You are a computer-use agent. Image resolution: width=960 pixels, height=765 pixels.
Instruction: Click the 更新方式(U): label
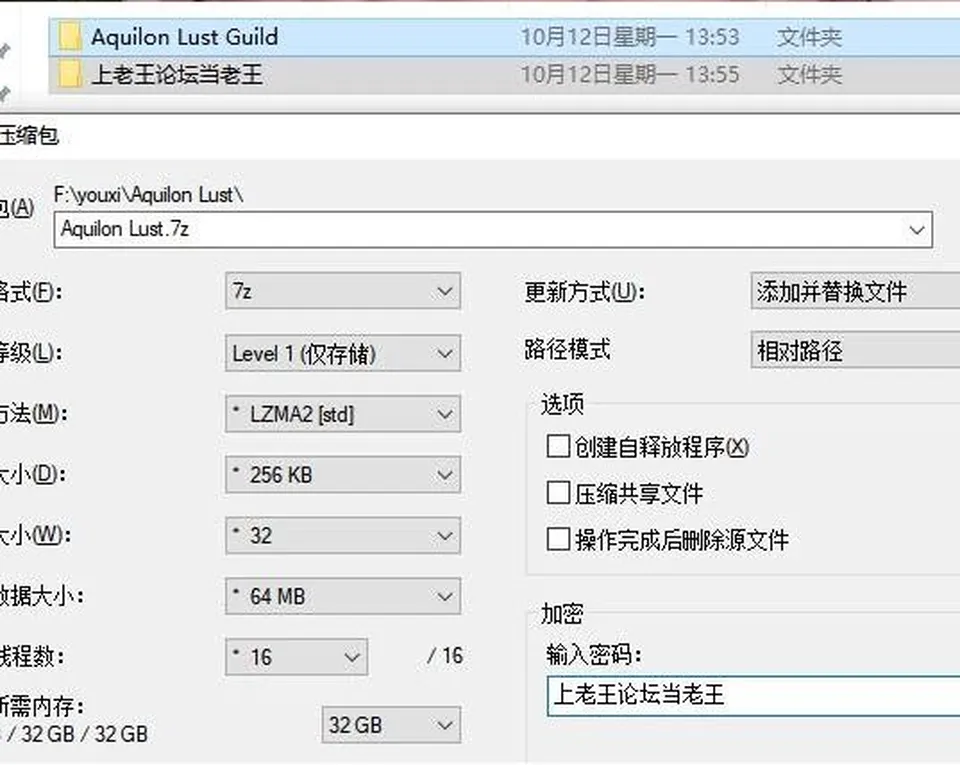coord(584,292)
